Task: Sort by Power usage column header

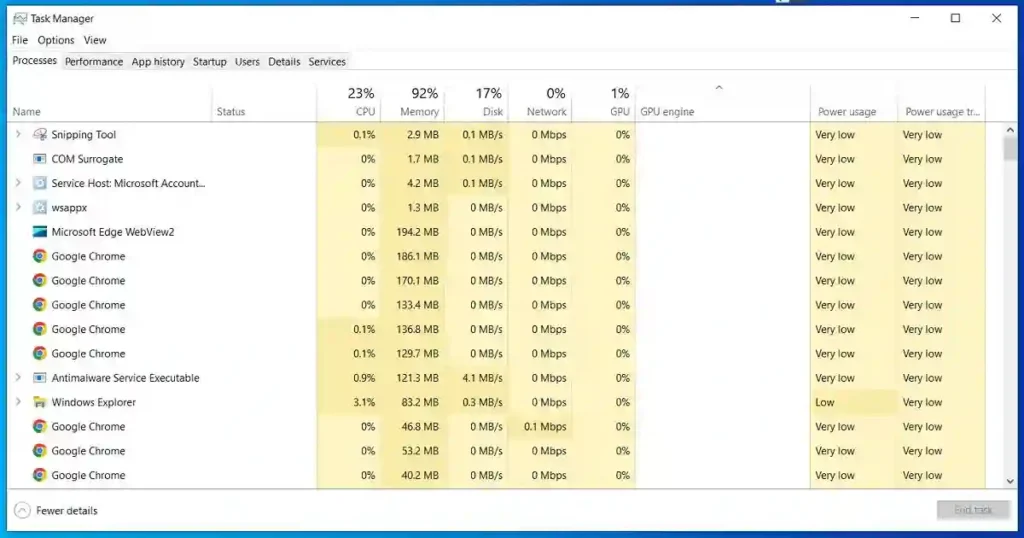Action: point(854,103)
